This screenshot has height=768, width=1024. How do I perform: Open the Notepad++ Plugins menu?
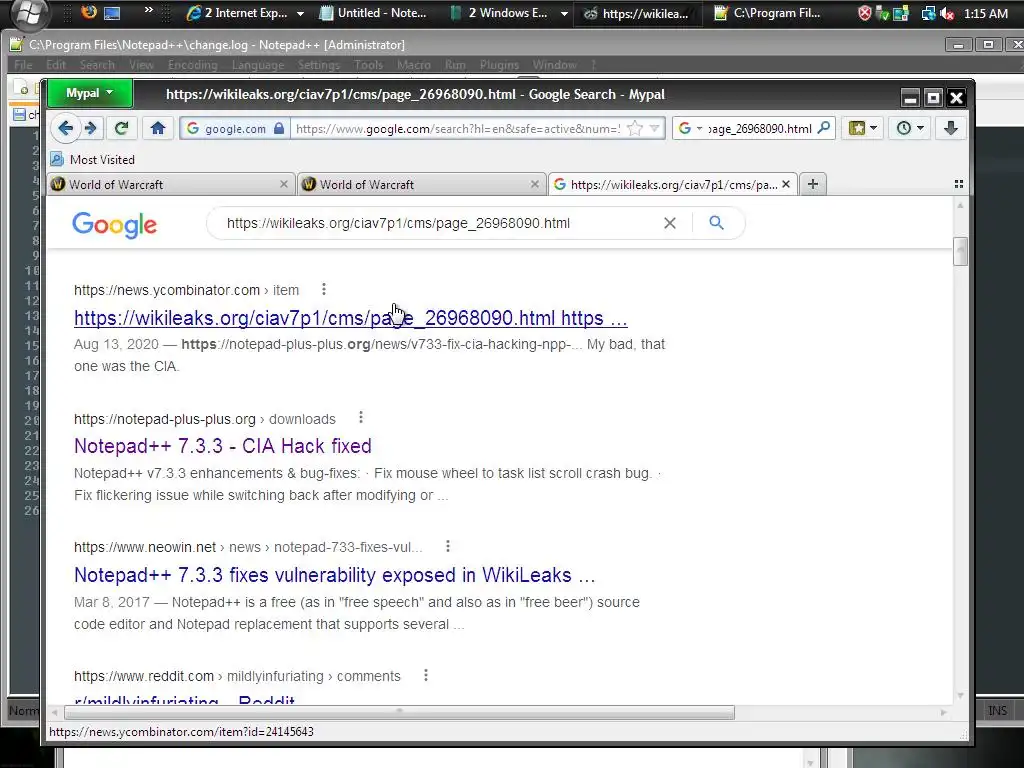pos(499,65)
